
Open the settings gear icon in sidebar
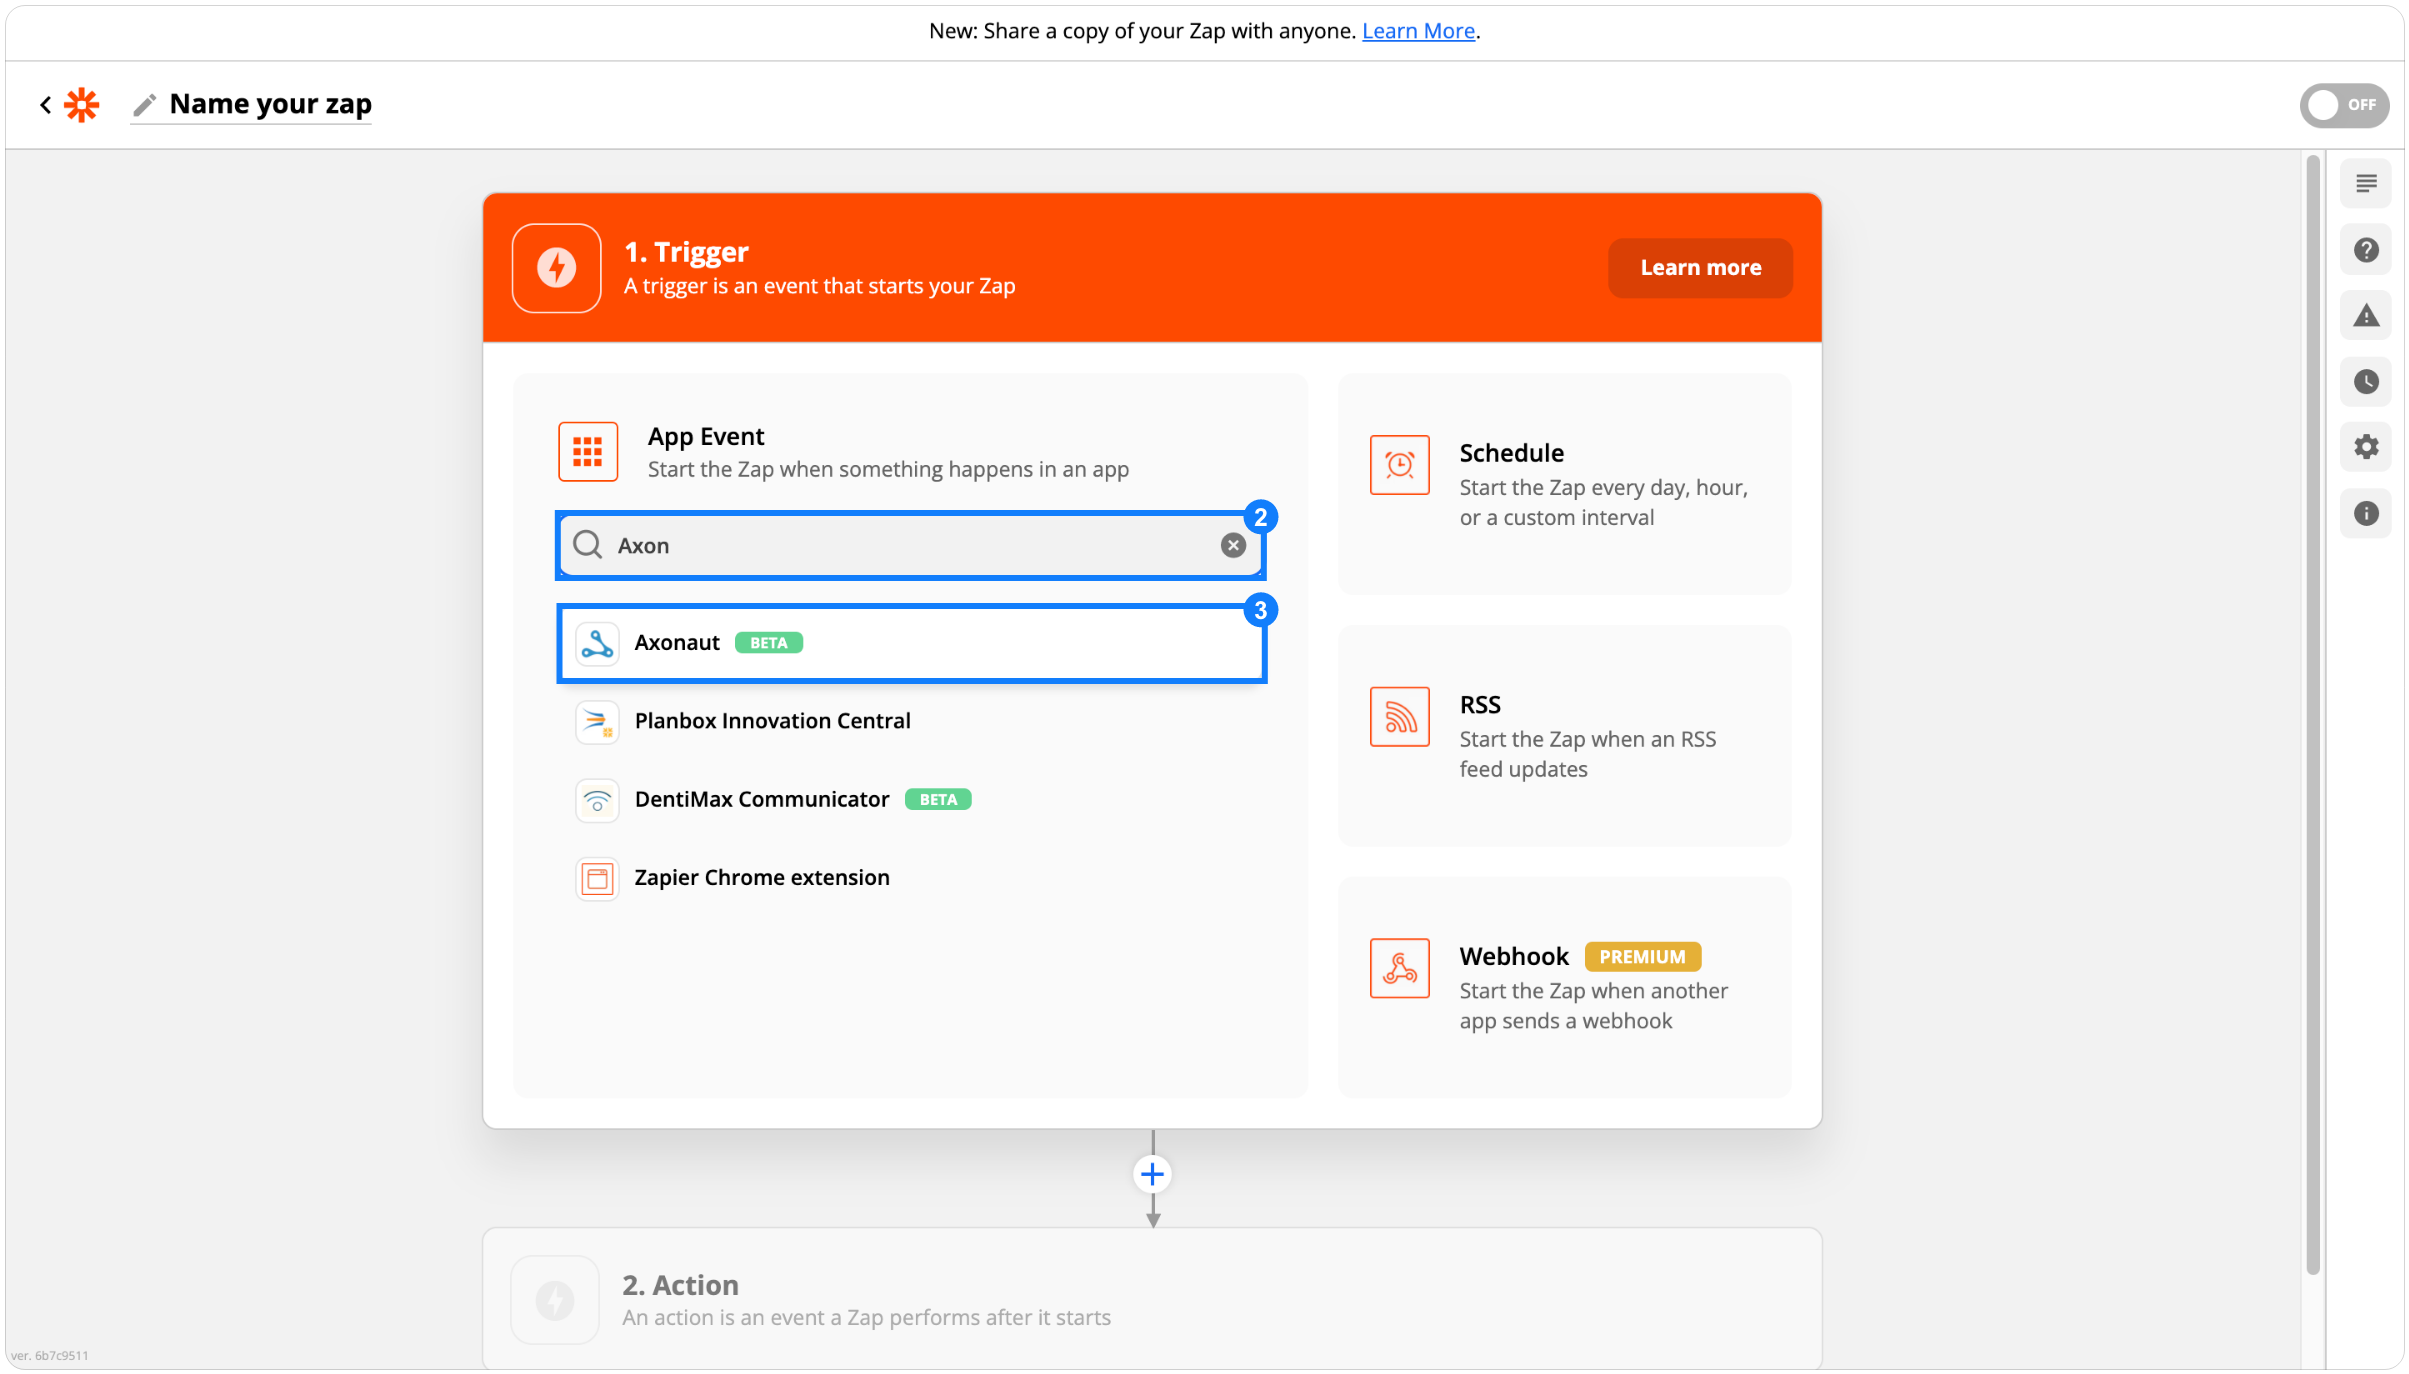pyautogui.click(x=2365, y=447)
